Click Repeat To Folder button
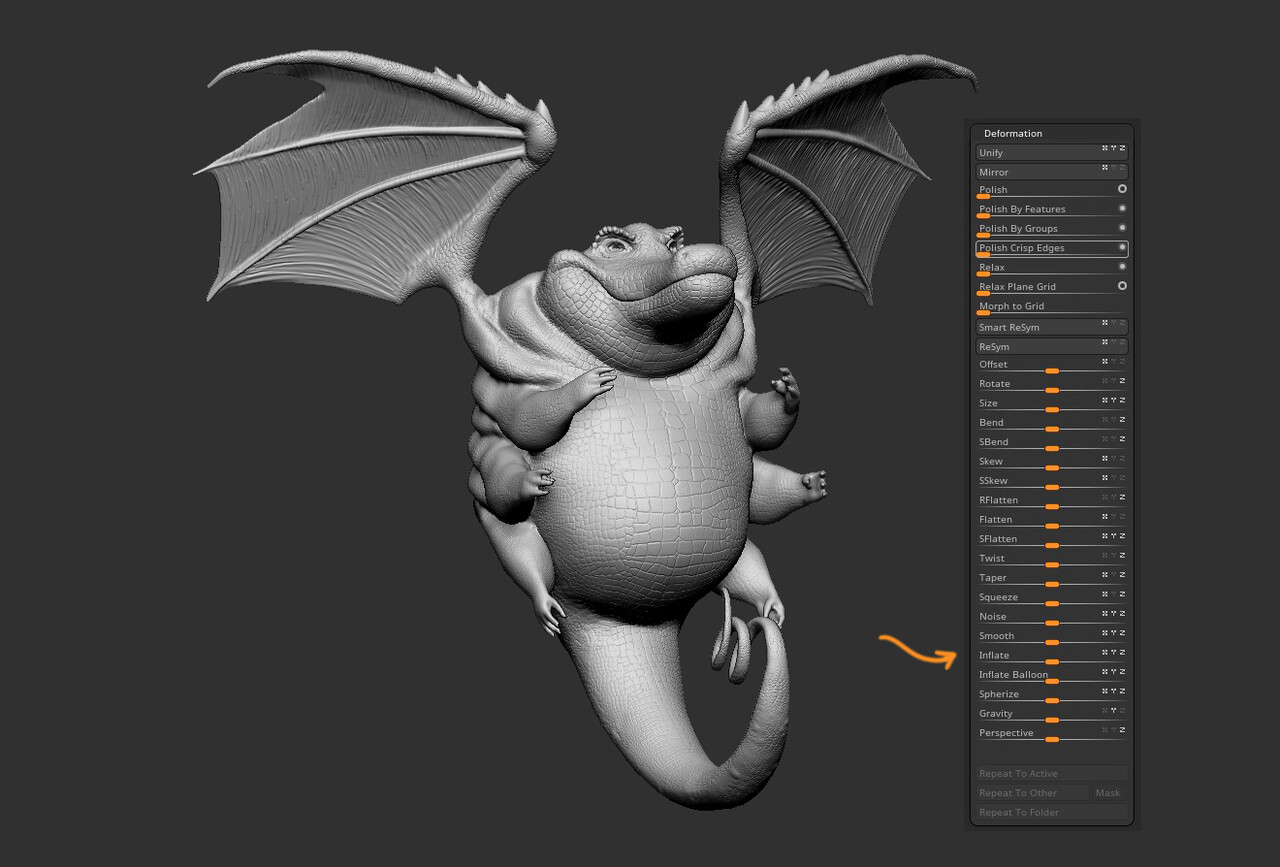 (1052, 812)
